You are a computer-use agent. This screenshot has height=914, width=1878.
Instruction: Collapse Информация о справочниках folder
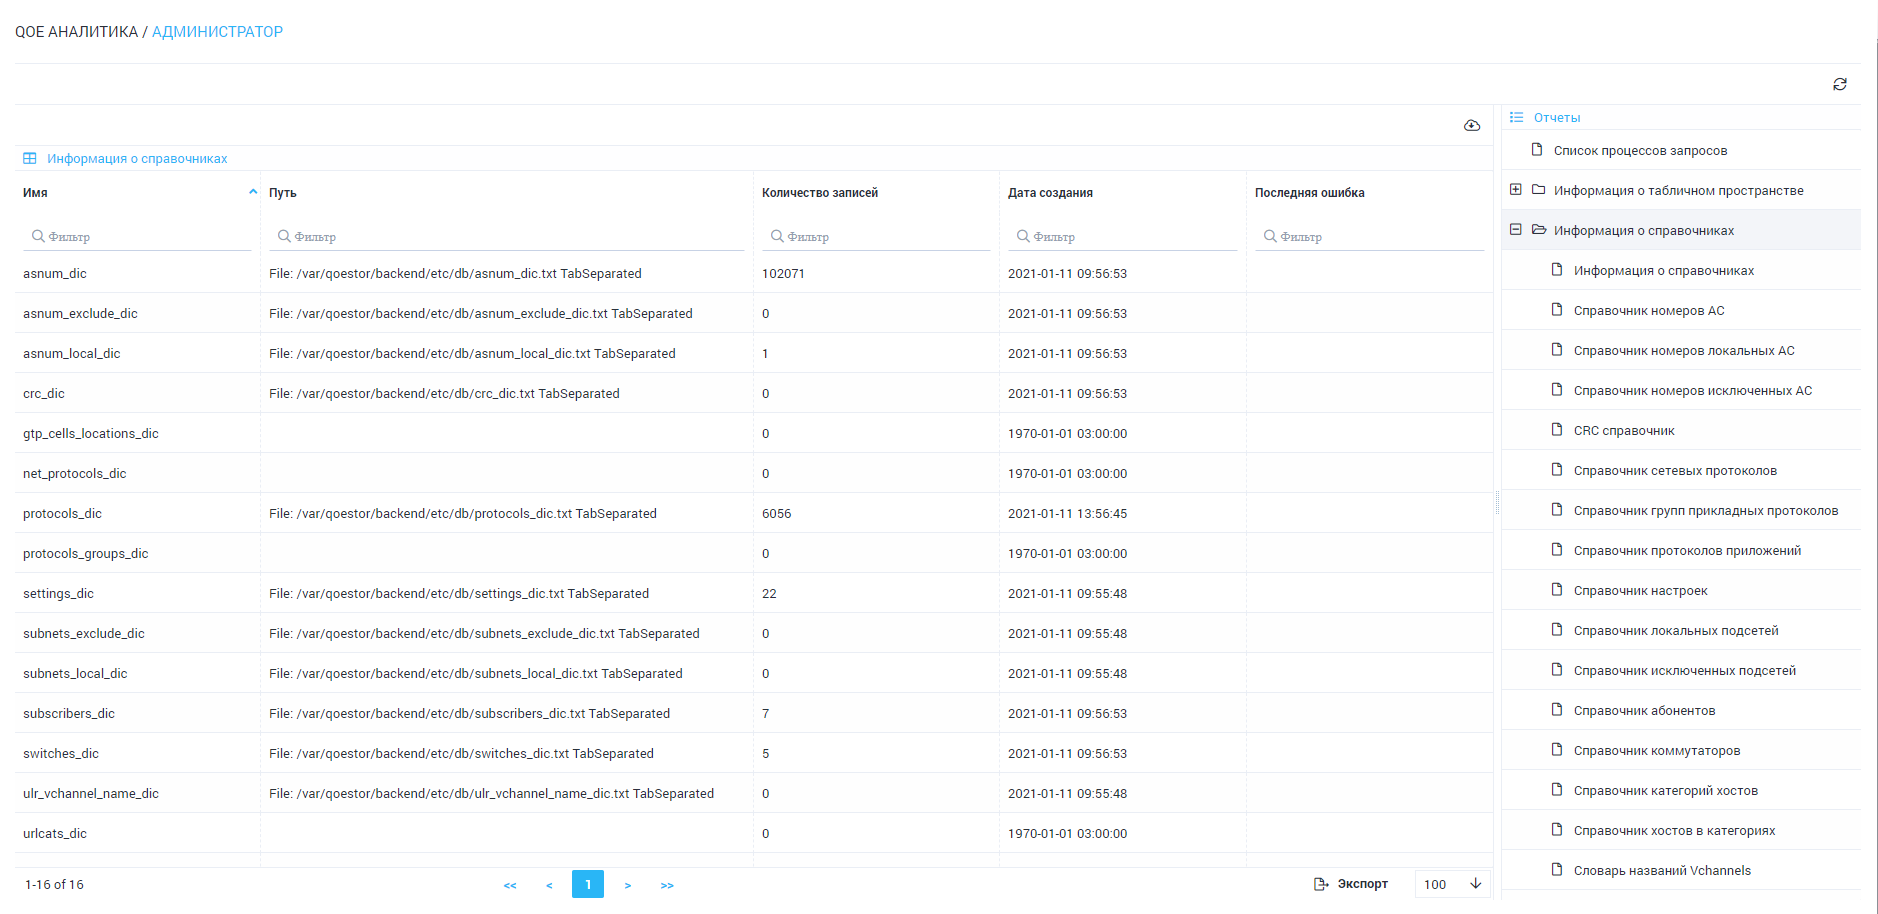pyautogui.click(x=1516, y=229)
